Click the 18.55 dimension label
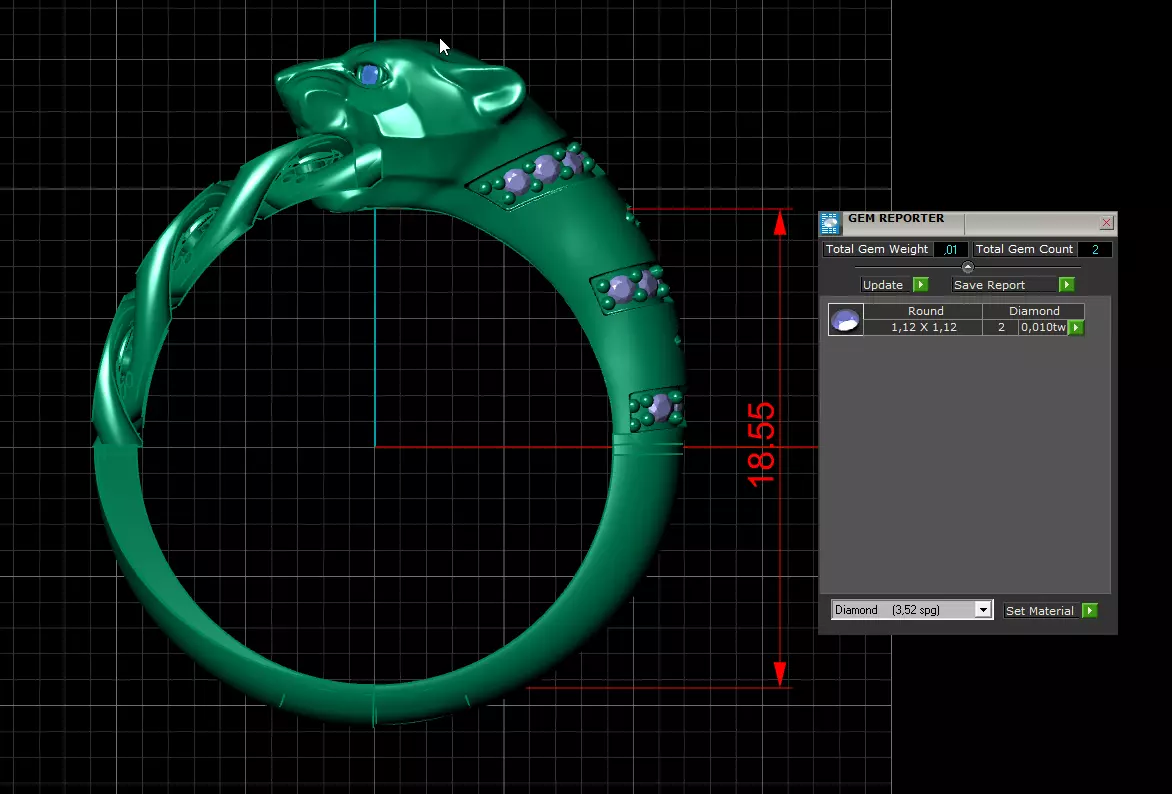The image size is (1172, 794). point(761,446)
